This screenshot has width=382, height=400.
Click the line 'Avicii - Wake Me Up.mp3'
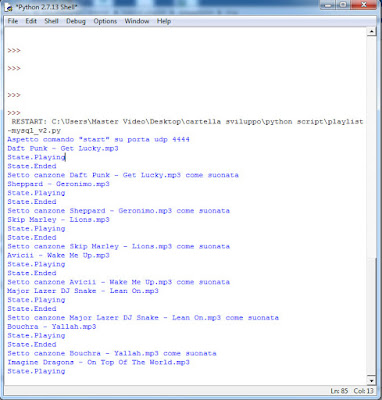58,255
